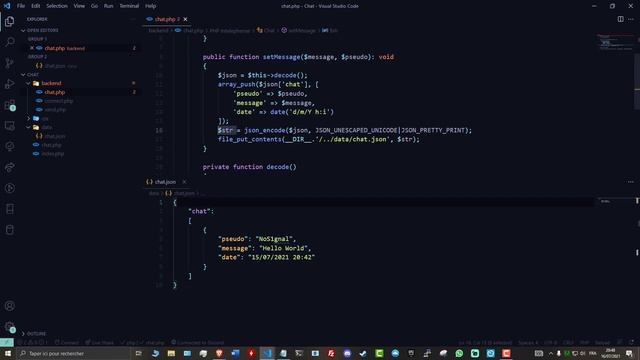Screen dimensions: 640x360
Task: Close the chat.php editor tab
Action: point(185,19)
